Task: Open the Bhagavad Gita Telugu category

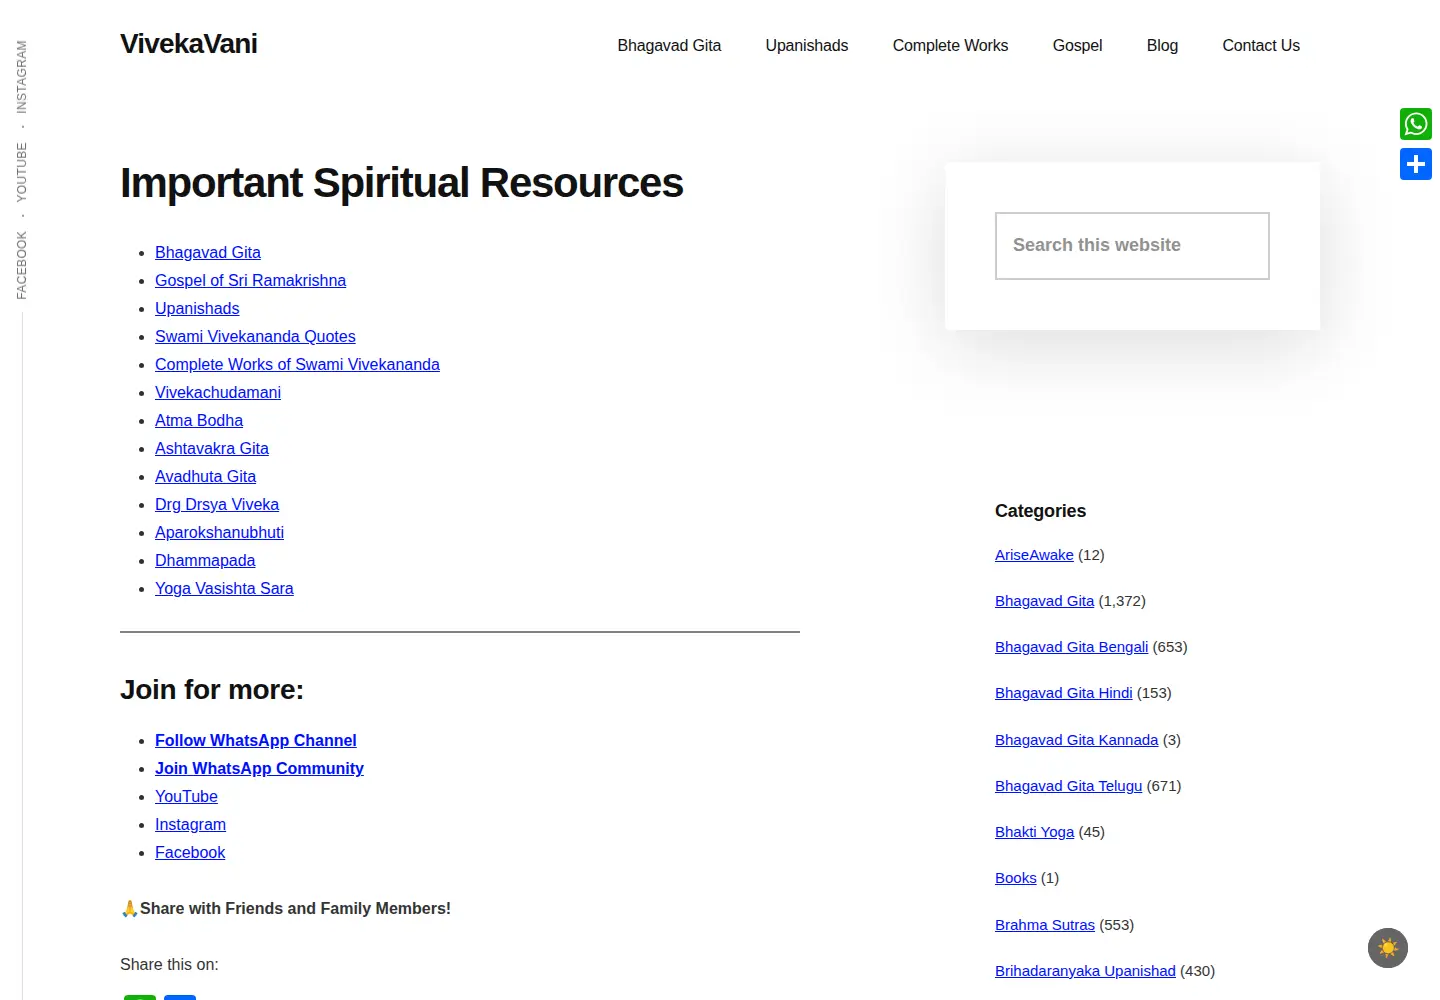Action: [1068, 786]
